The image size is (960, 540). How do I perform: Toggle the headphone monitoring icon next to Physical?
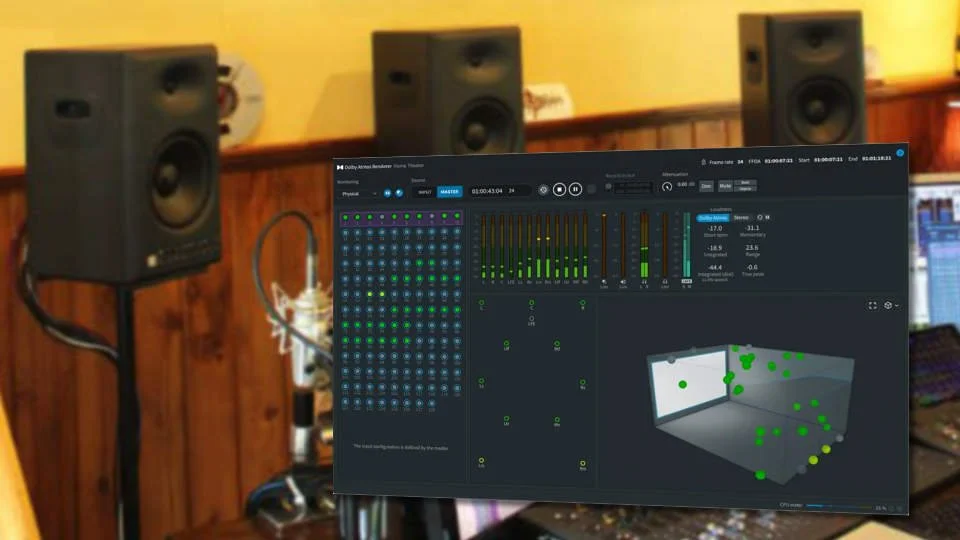pos(388,193)
